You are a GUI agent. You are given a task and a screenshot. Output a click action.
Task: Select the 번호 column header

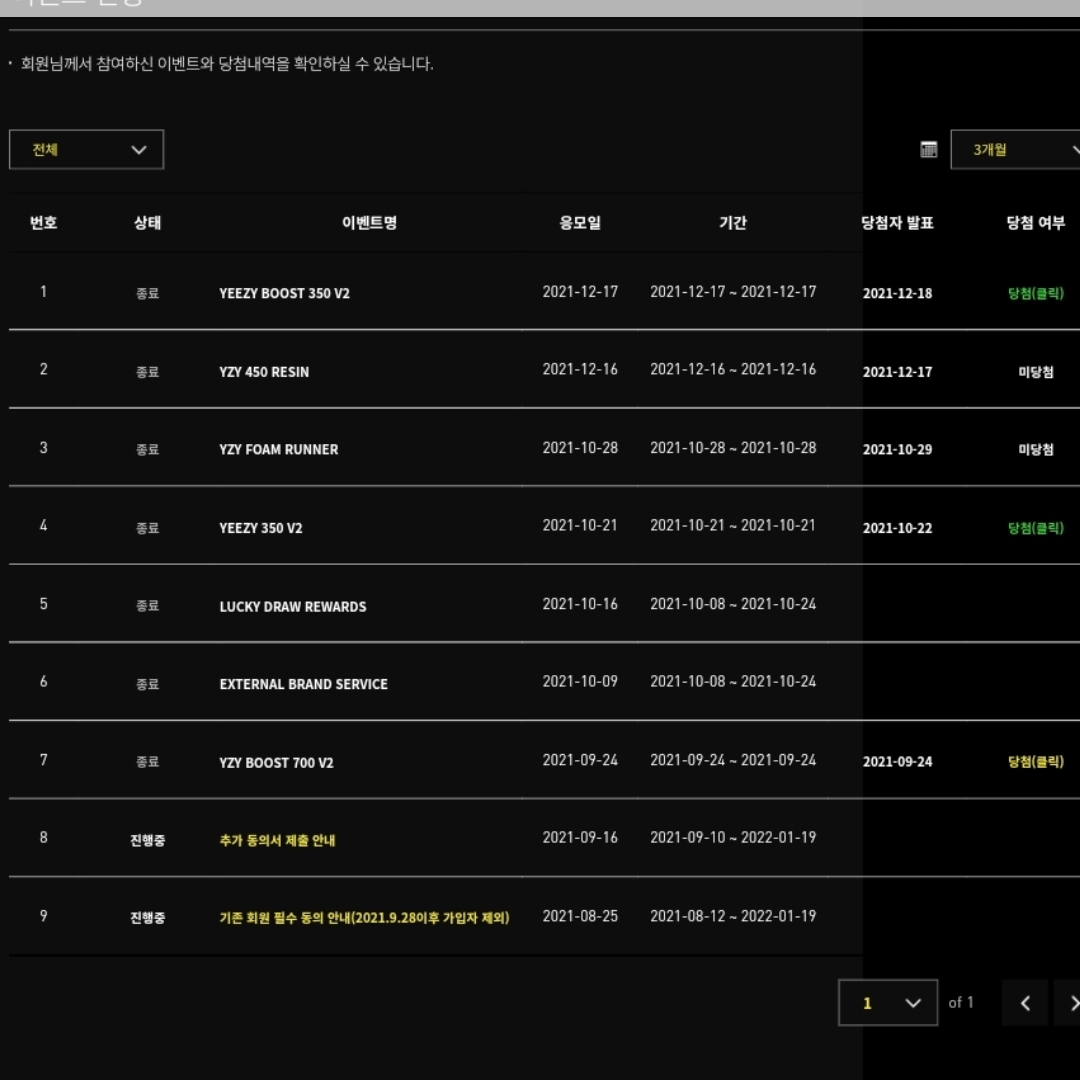tap(43, 222)
